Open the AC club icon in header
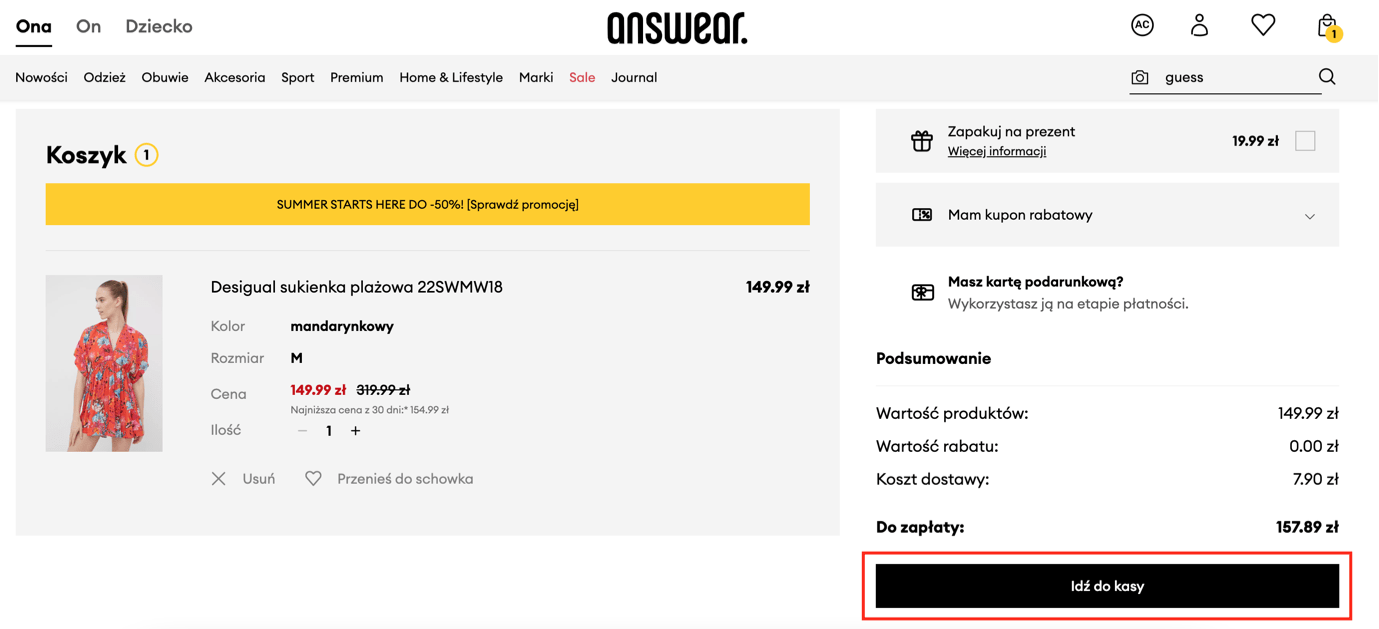Image resolution: width=1379 pixels, height=629 pixels. (x=1142, y=26)
